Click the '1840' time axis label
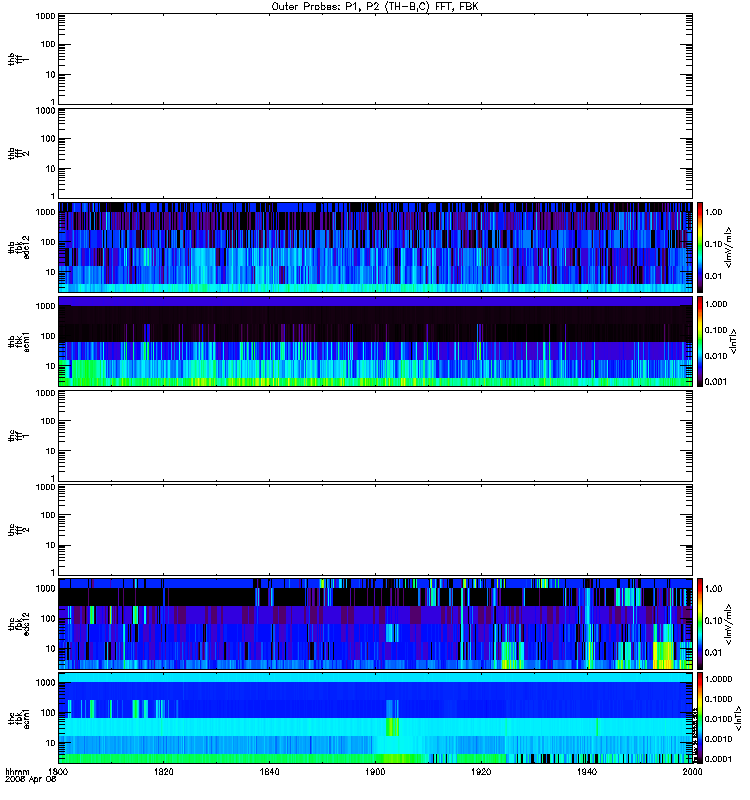The height and width of the screenshot is (800, 750). tap(269, 772)
